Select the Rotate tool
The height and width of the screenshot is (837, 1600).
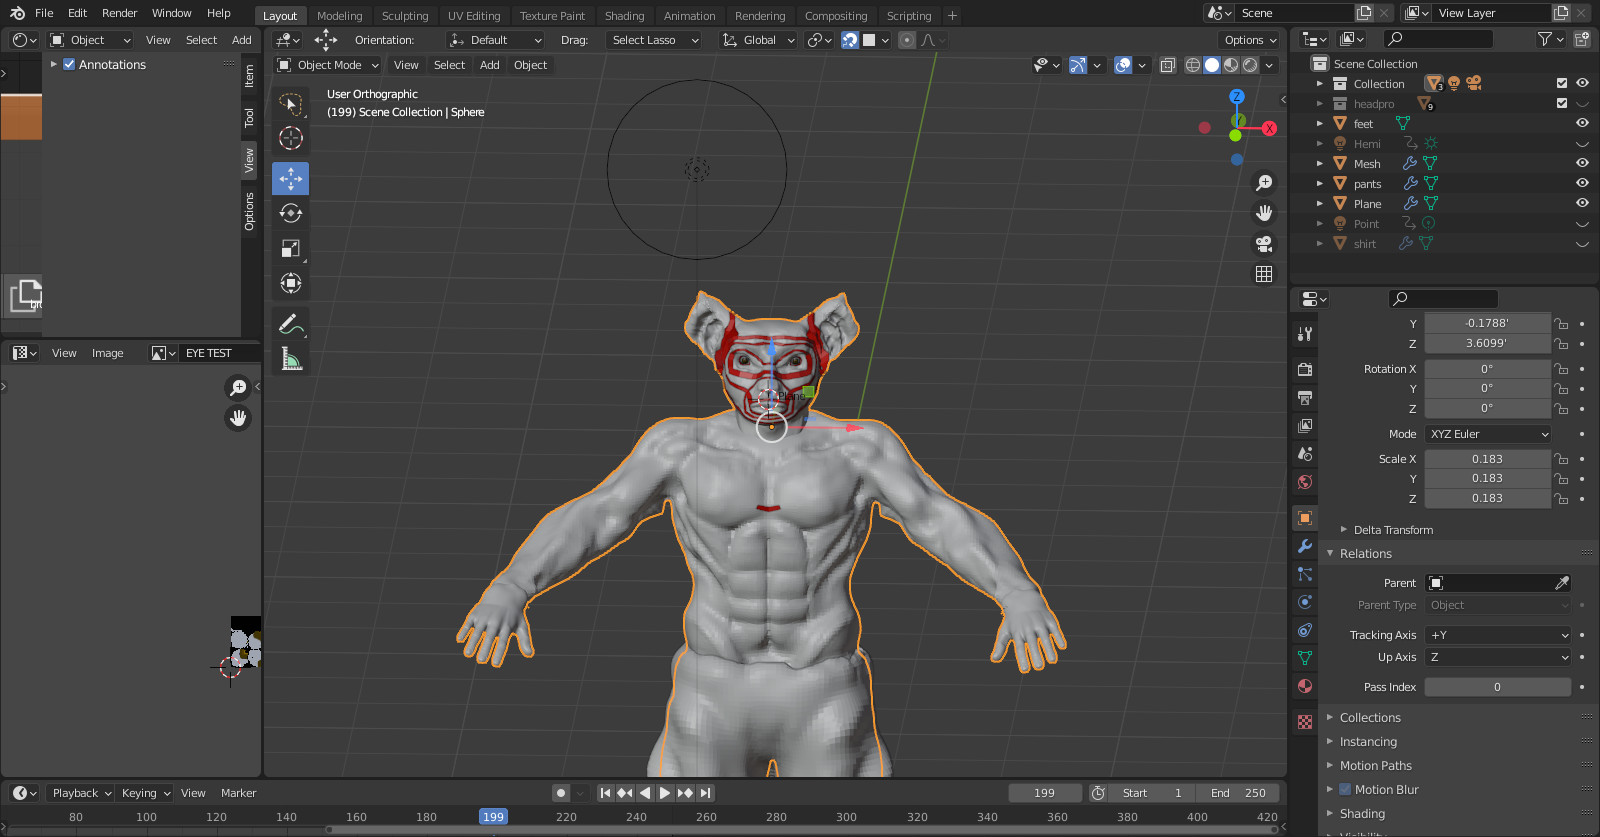[x=290, y=213]
